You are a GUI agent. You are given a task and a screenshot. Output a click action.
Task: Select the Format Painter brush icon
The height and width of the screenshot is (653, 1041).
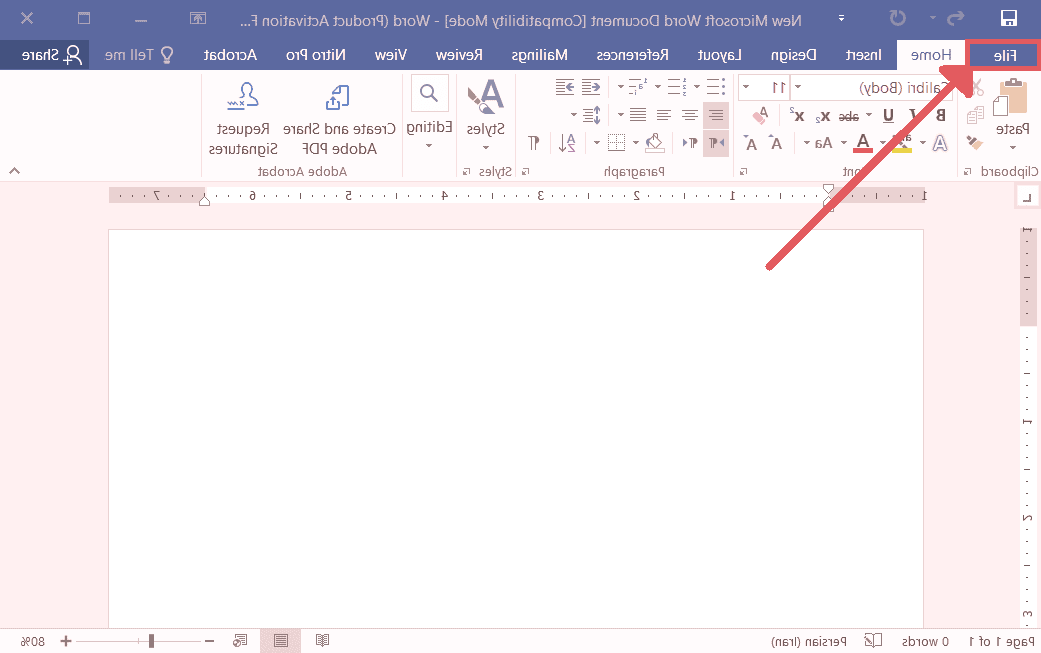click(975, 143)
